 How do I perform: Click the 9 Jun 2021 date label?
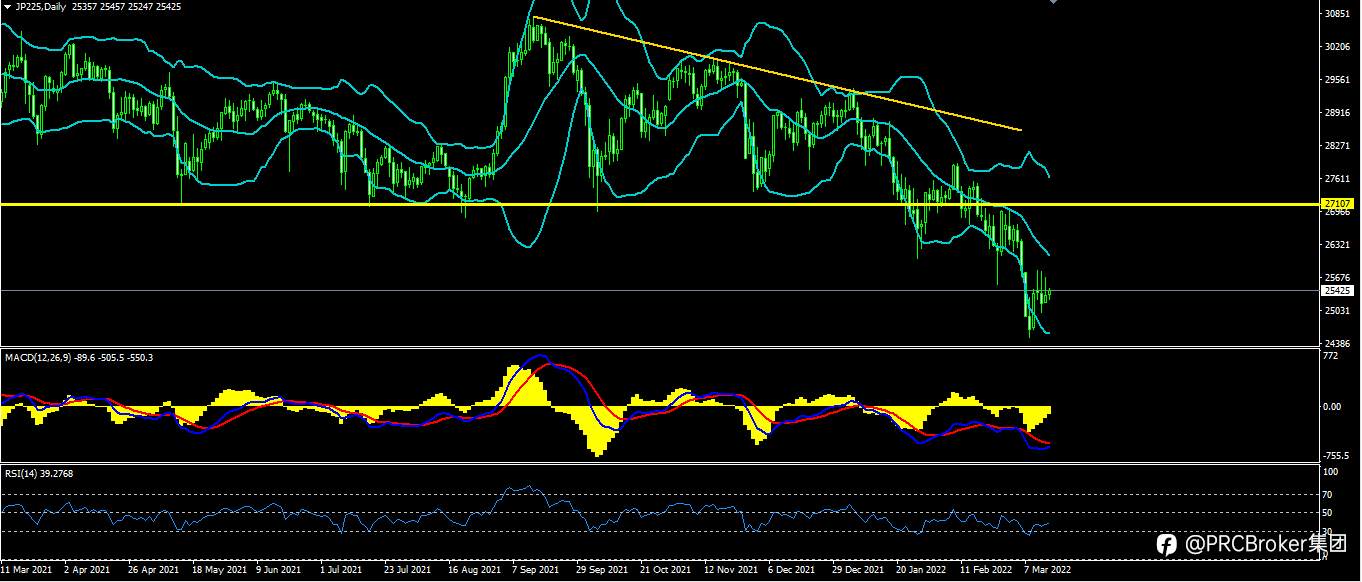(x=278, y=570)
